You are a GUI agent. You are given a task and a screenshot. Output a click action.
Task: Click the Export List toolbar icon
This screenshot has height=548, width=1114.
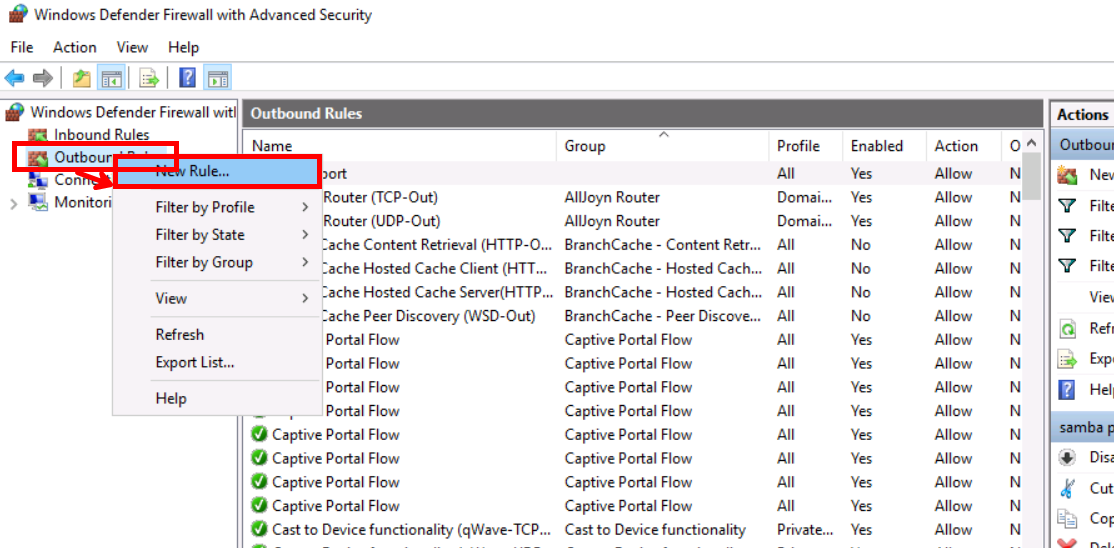click(148, 77)
